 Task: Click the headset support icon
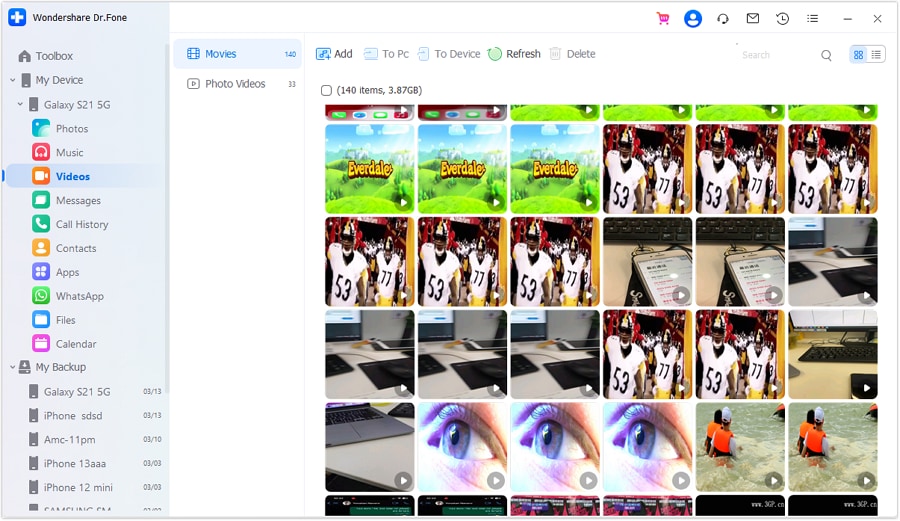(x=723, y=19)
